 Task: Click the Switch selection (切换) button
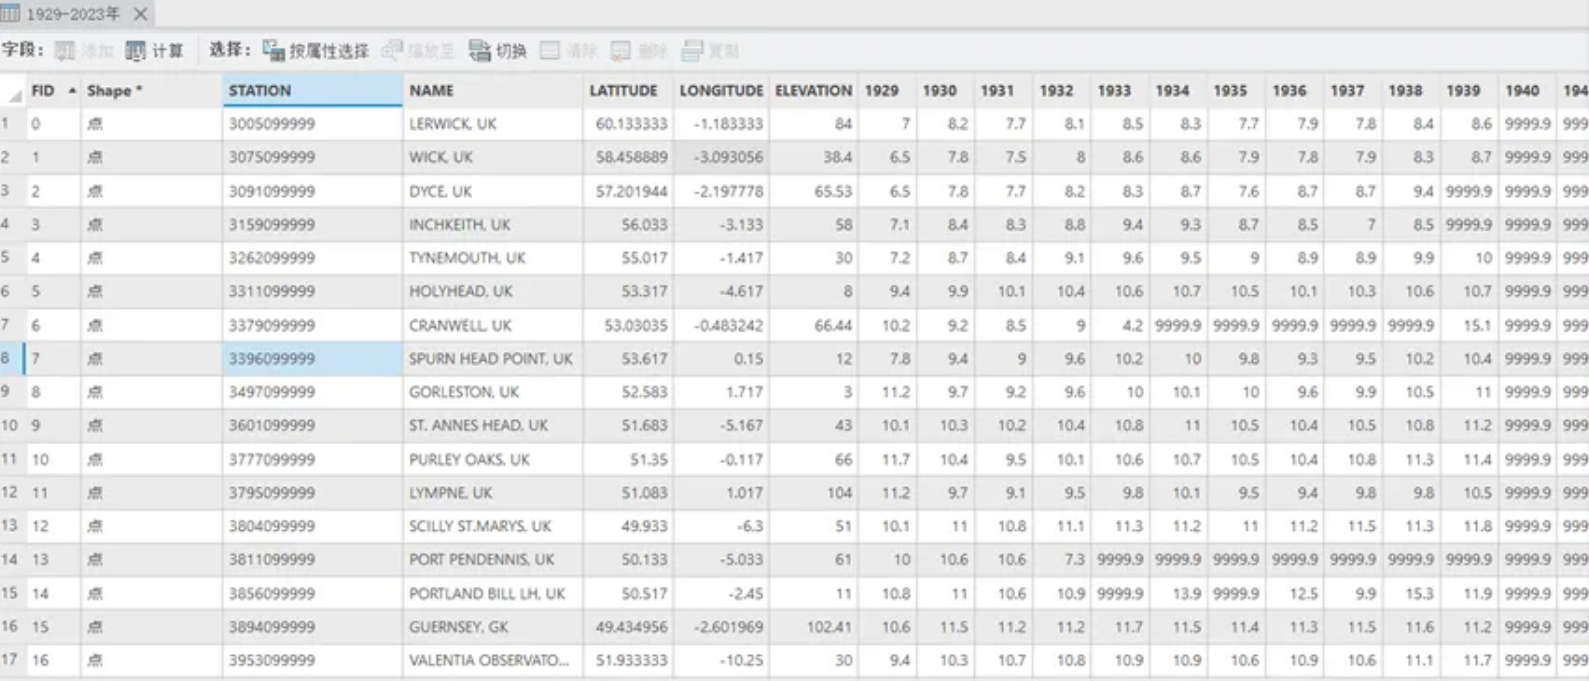497,51
